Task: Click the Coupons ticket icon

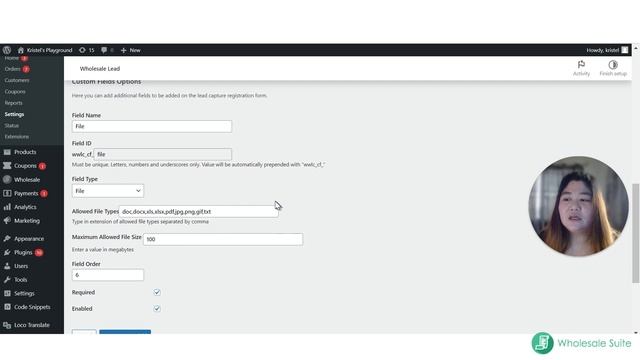Action: pyautogui.click(x=7, y=166)
